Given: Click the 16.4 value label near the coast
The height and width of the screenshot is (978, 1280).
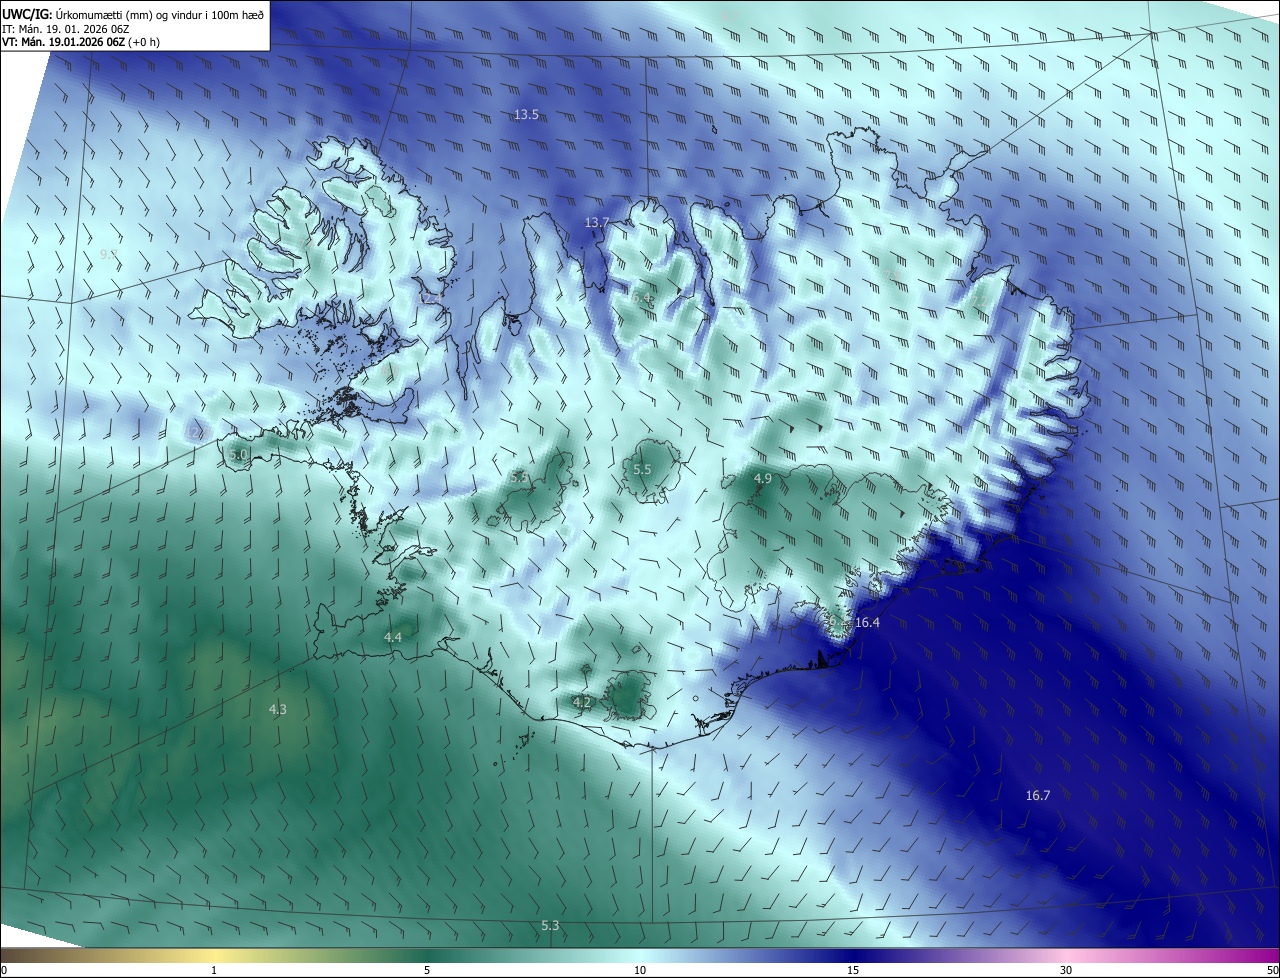Looking at the screenshot, I should (867, 623).
